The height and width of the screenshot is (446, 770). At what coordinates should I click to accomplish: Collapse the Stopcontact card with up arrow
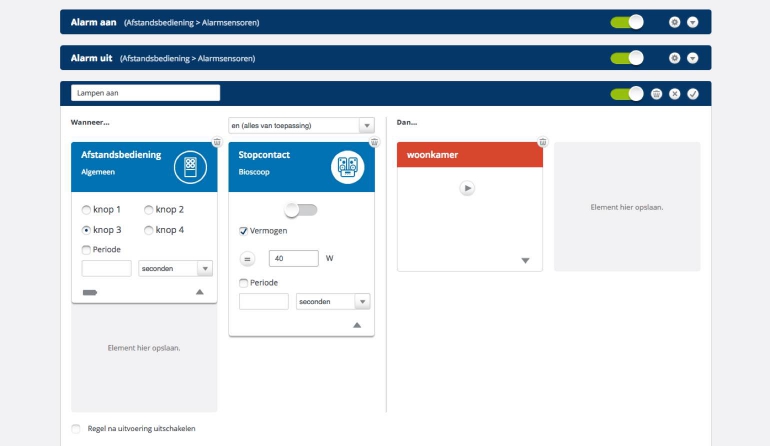coord(356,325)
